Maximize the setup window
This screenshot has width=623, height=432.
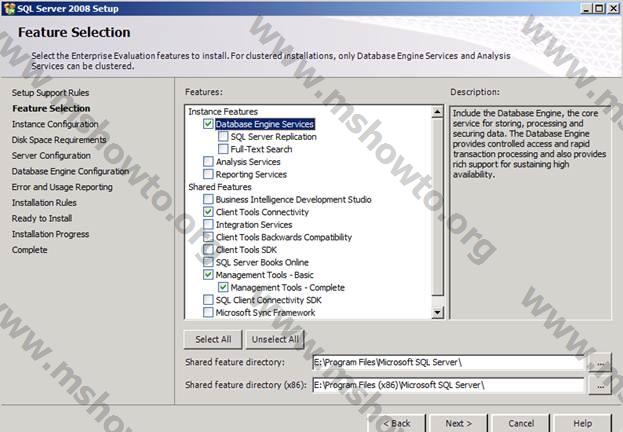[x=600, y=8]
